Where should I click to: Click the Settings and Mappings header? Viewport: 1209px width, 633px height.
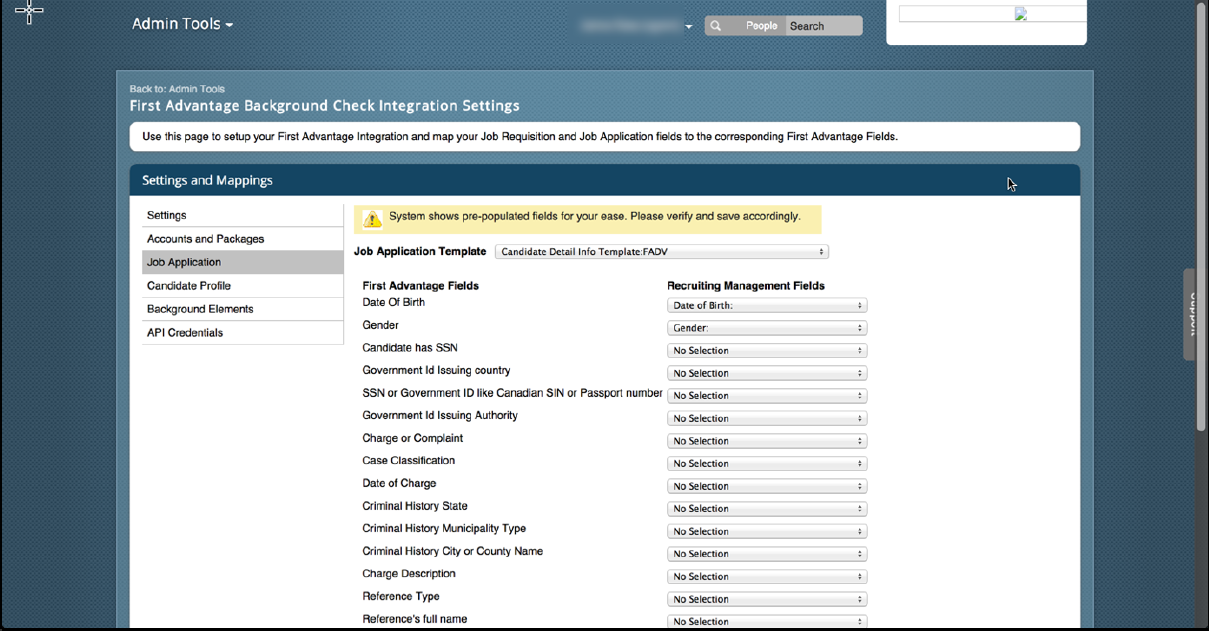[x=605, y=180]
